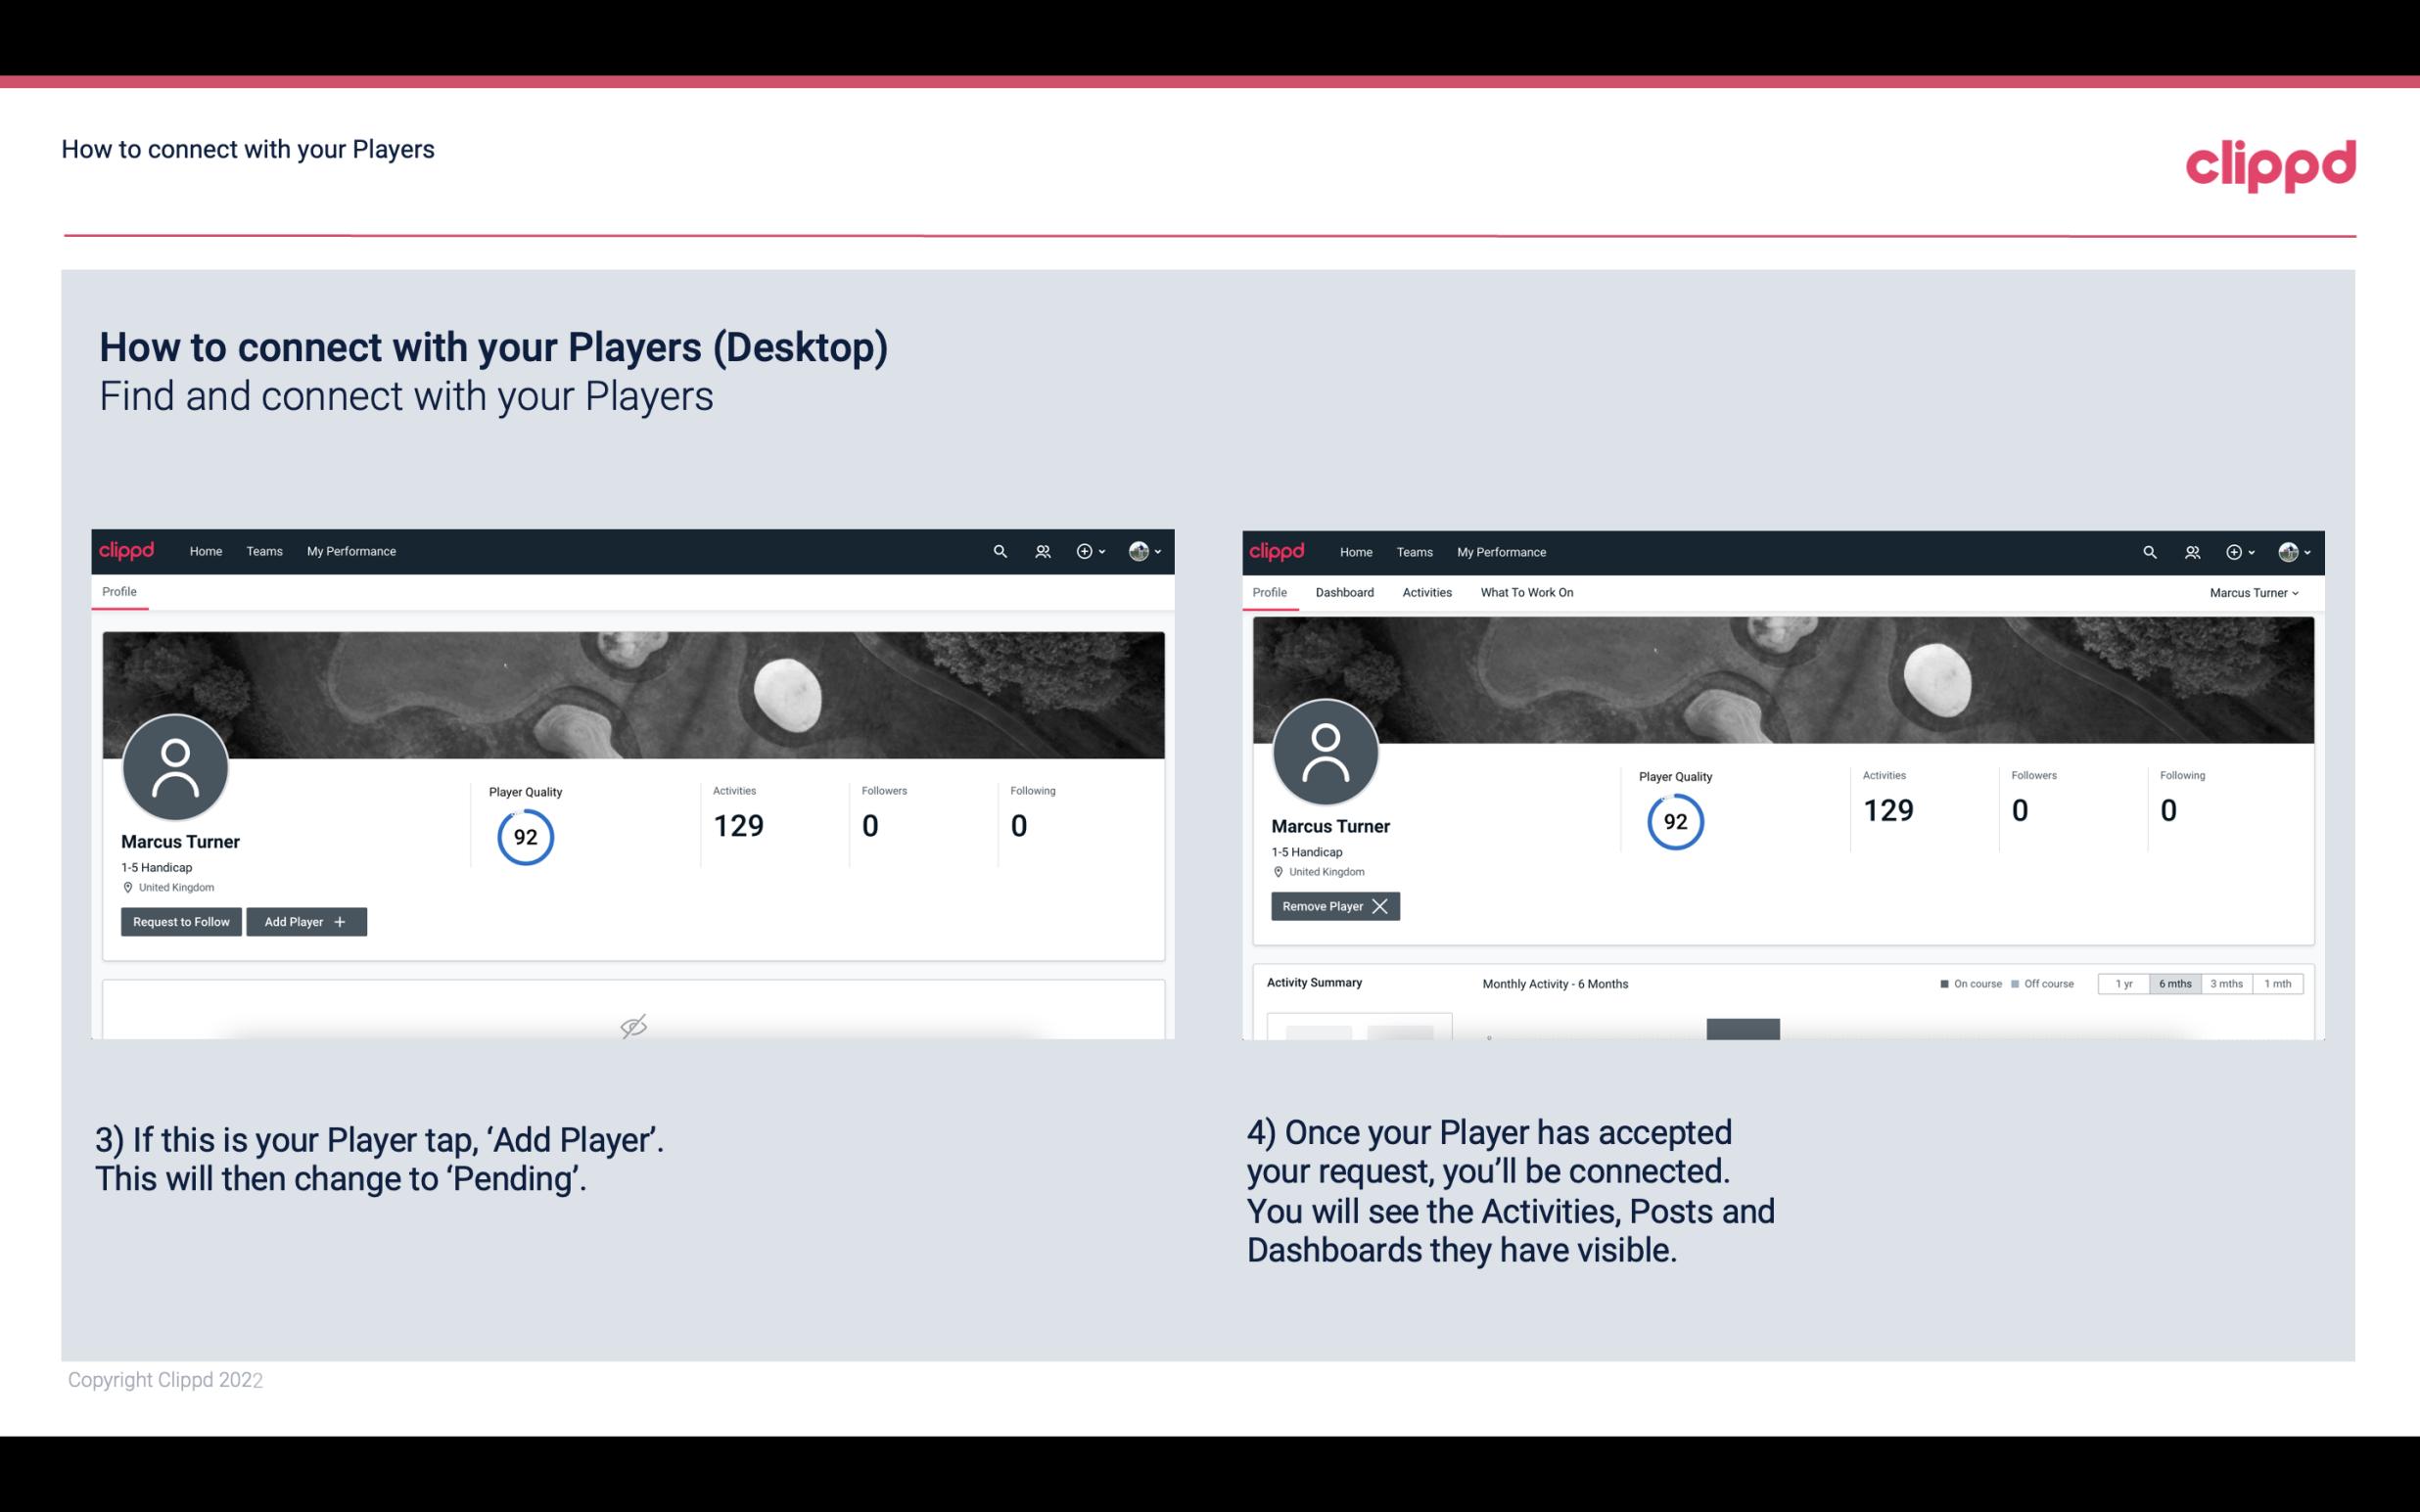Select the What To On tab
Image resolution: width=2420 pixels, height=1512 pixels.
point(1526,592)
